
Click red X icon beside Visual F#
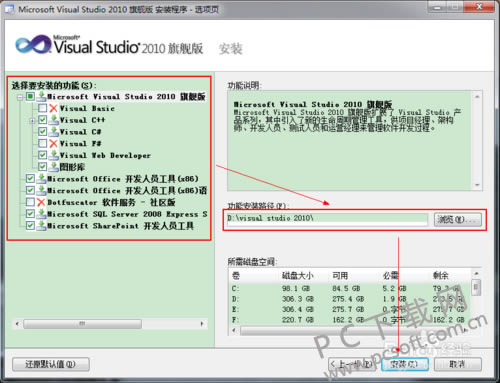tap(53, 143)
